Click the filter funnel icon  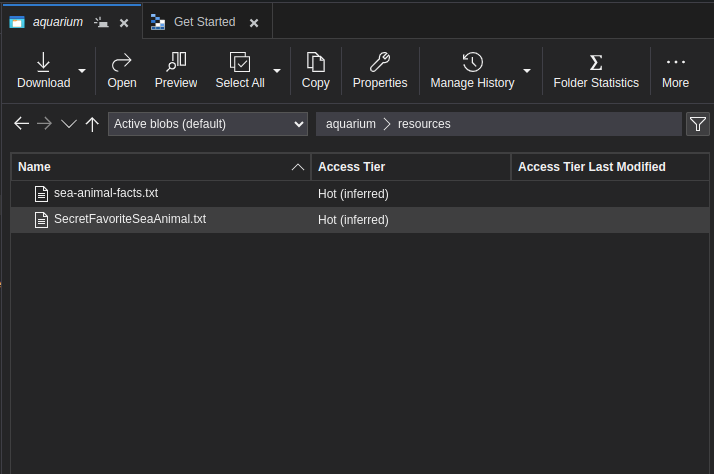pos(698,124)
